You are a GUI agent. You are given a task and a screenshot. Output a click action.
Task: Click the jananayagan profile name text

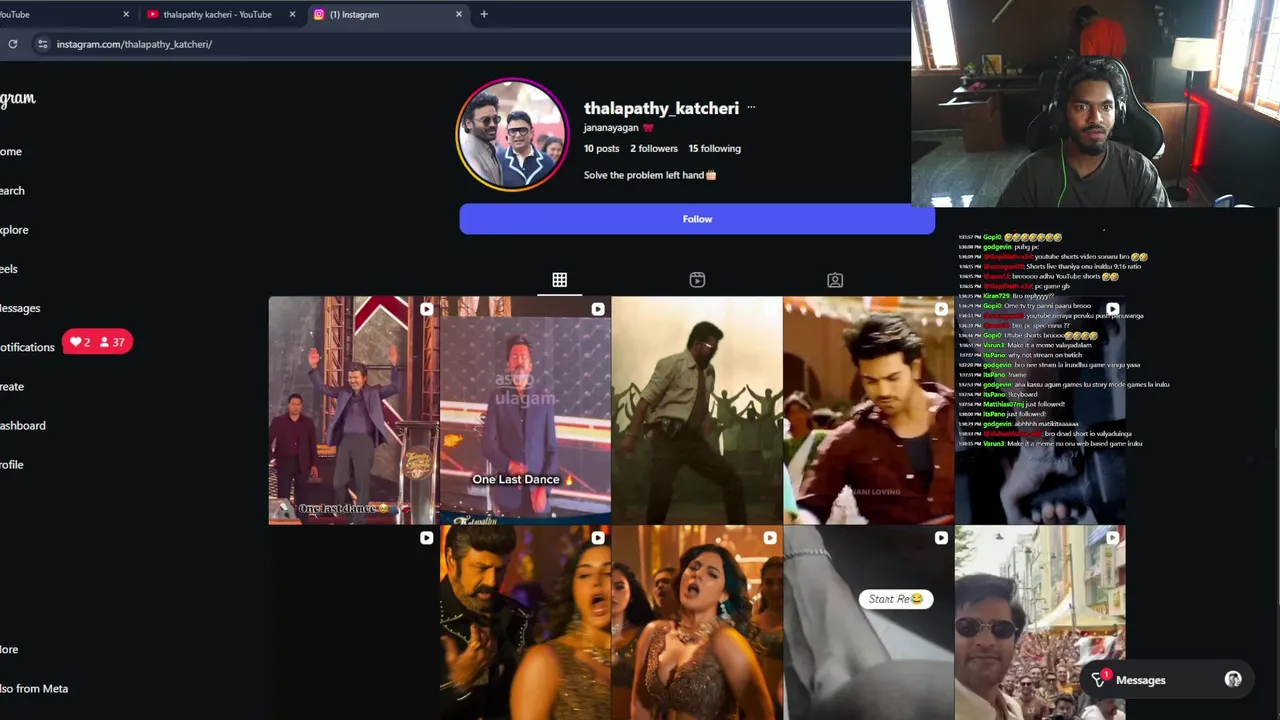[611, 128]
